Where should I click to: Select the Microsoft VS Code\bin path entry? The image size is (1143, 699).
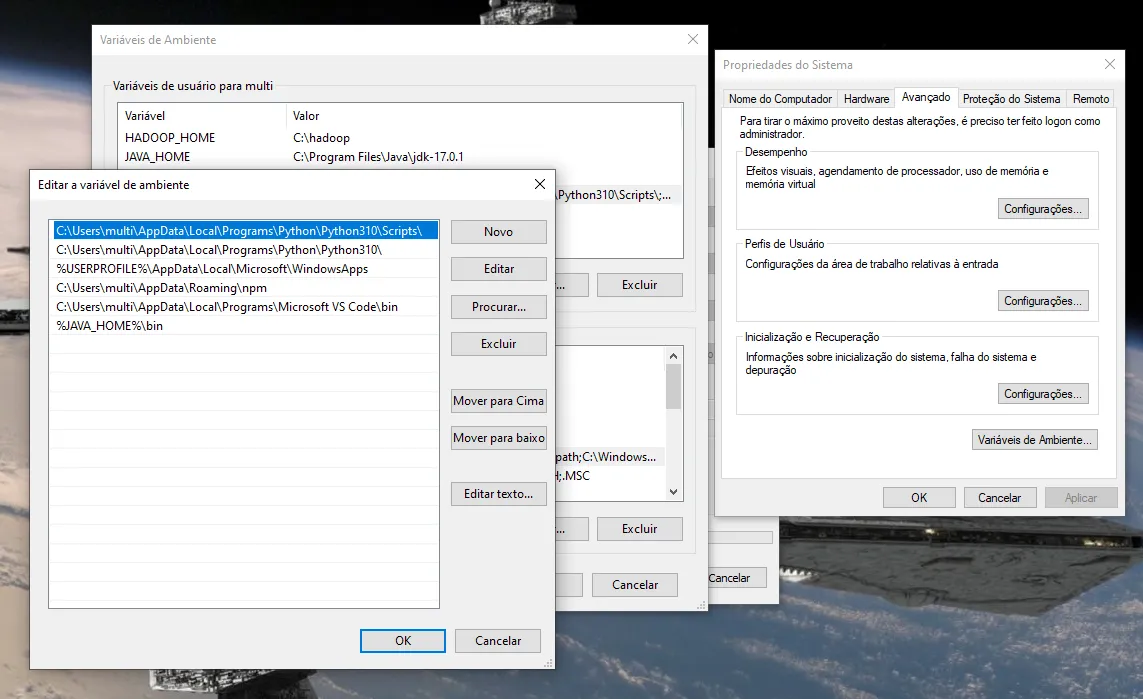(246, 307)
